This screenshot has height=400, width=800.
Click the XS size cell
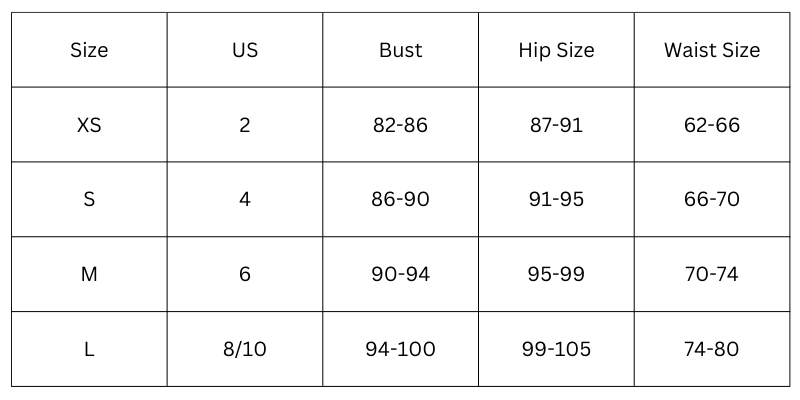pos(89,125)
